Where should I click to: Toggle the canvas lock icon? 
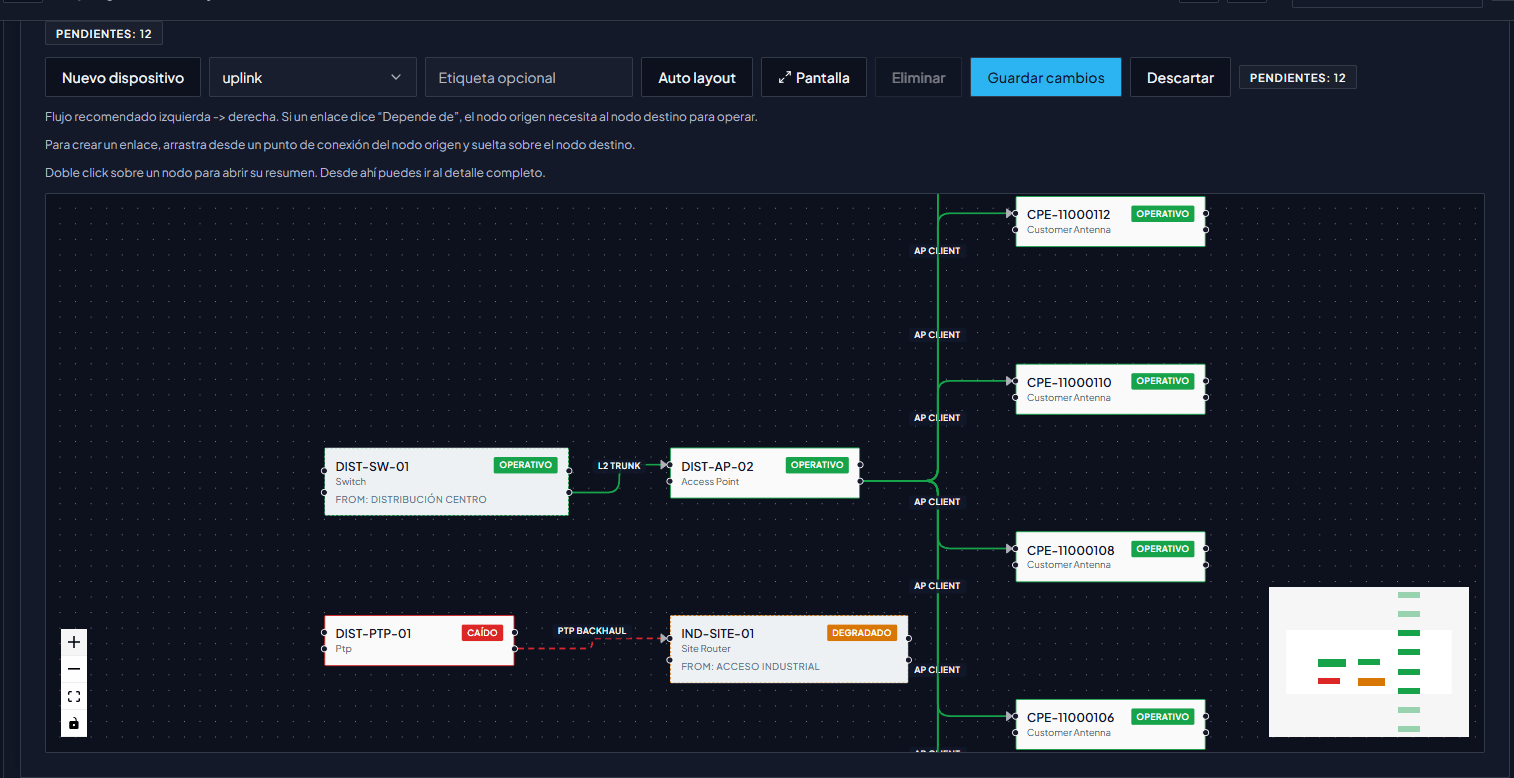point(73,722)
